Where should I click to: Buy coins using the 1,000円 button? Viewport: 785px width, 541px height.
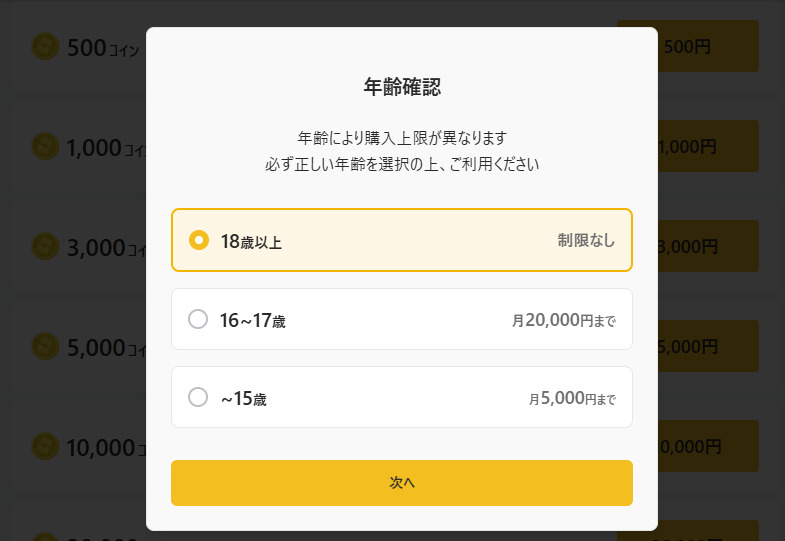click(709, 146)
